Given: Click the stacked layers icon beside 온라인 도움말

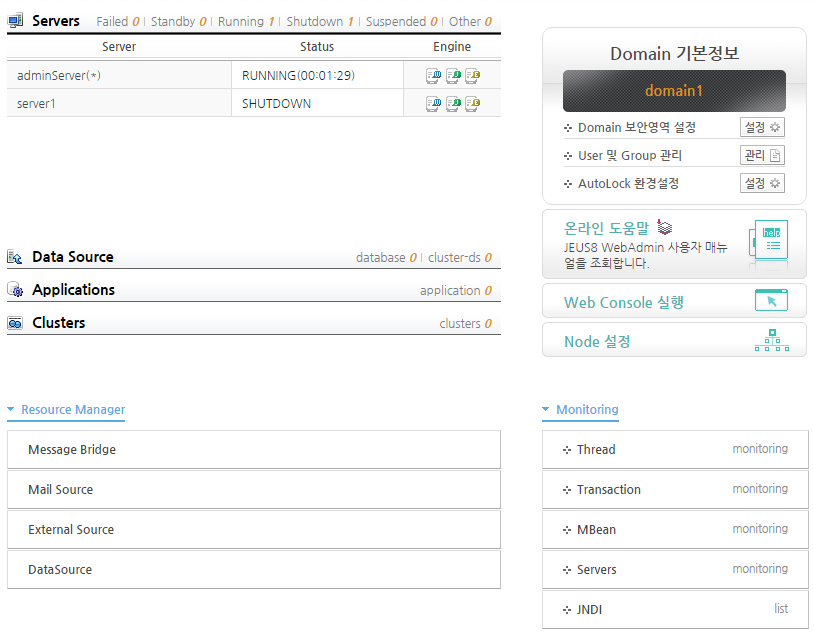Looking at the screenshot, I should tap(664, 227).
